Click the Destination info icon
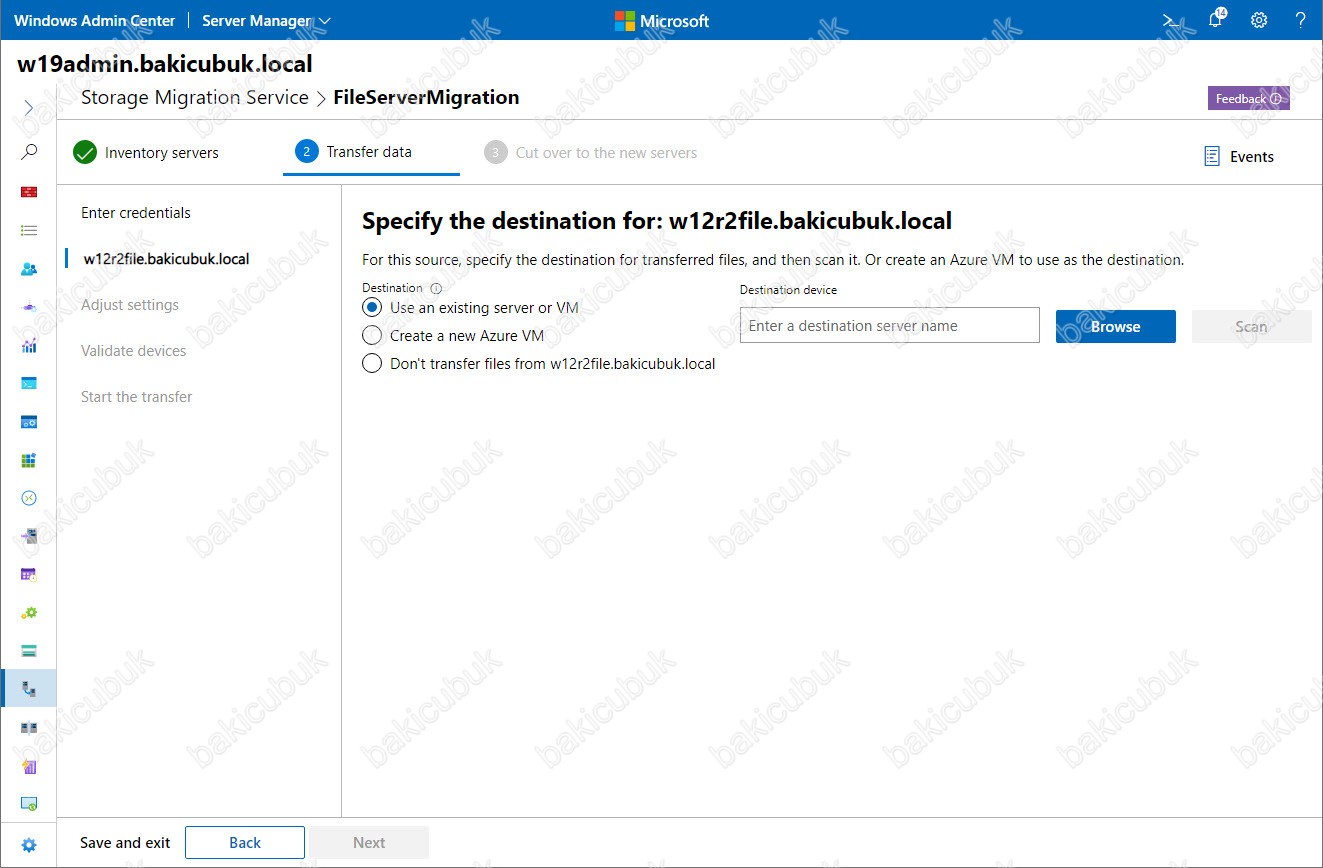 pos(436,288)
